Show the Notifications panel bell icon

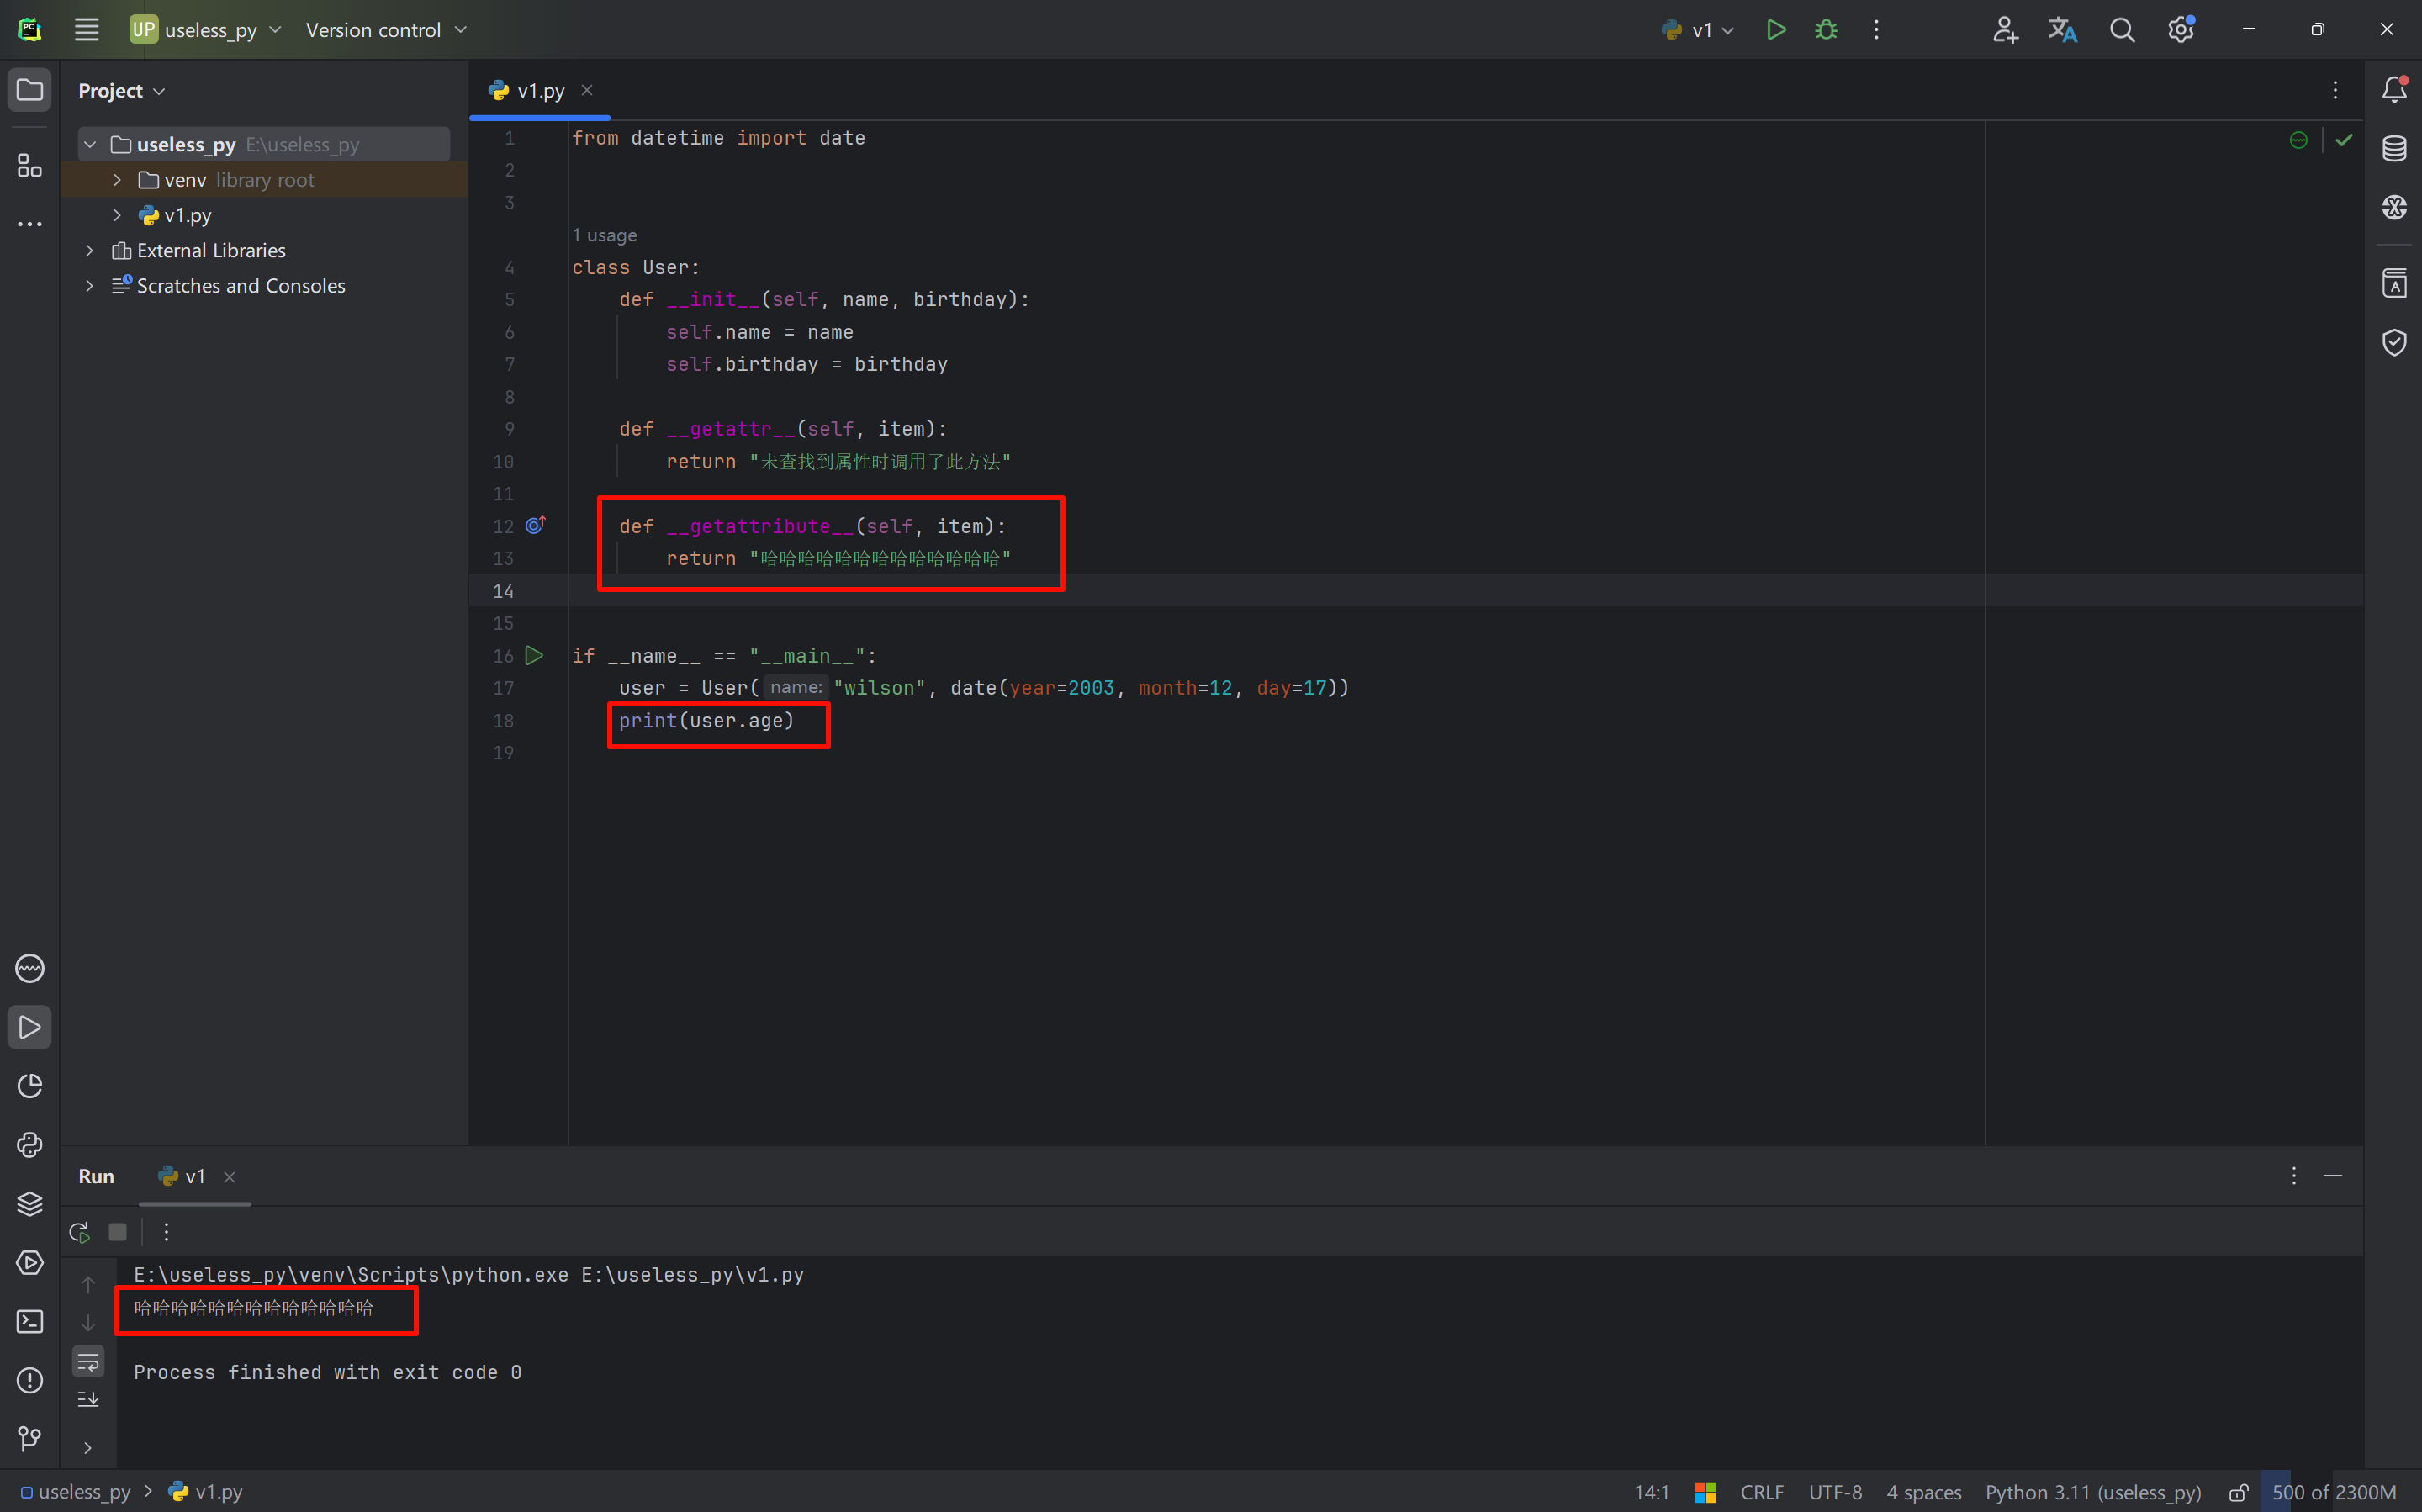(2394, 90)
